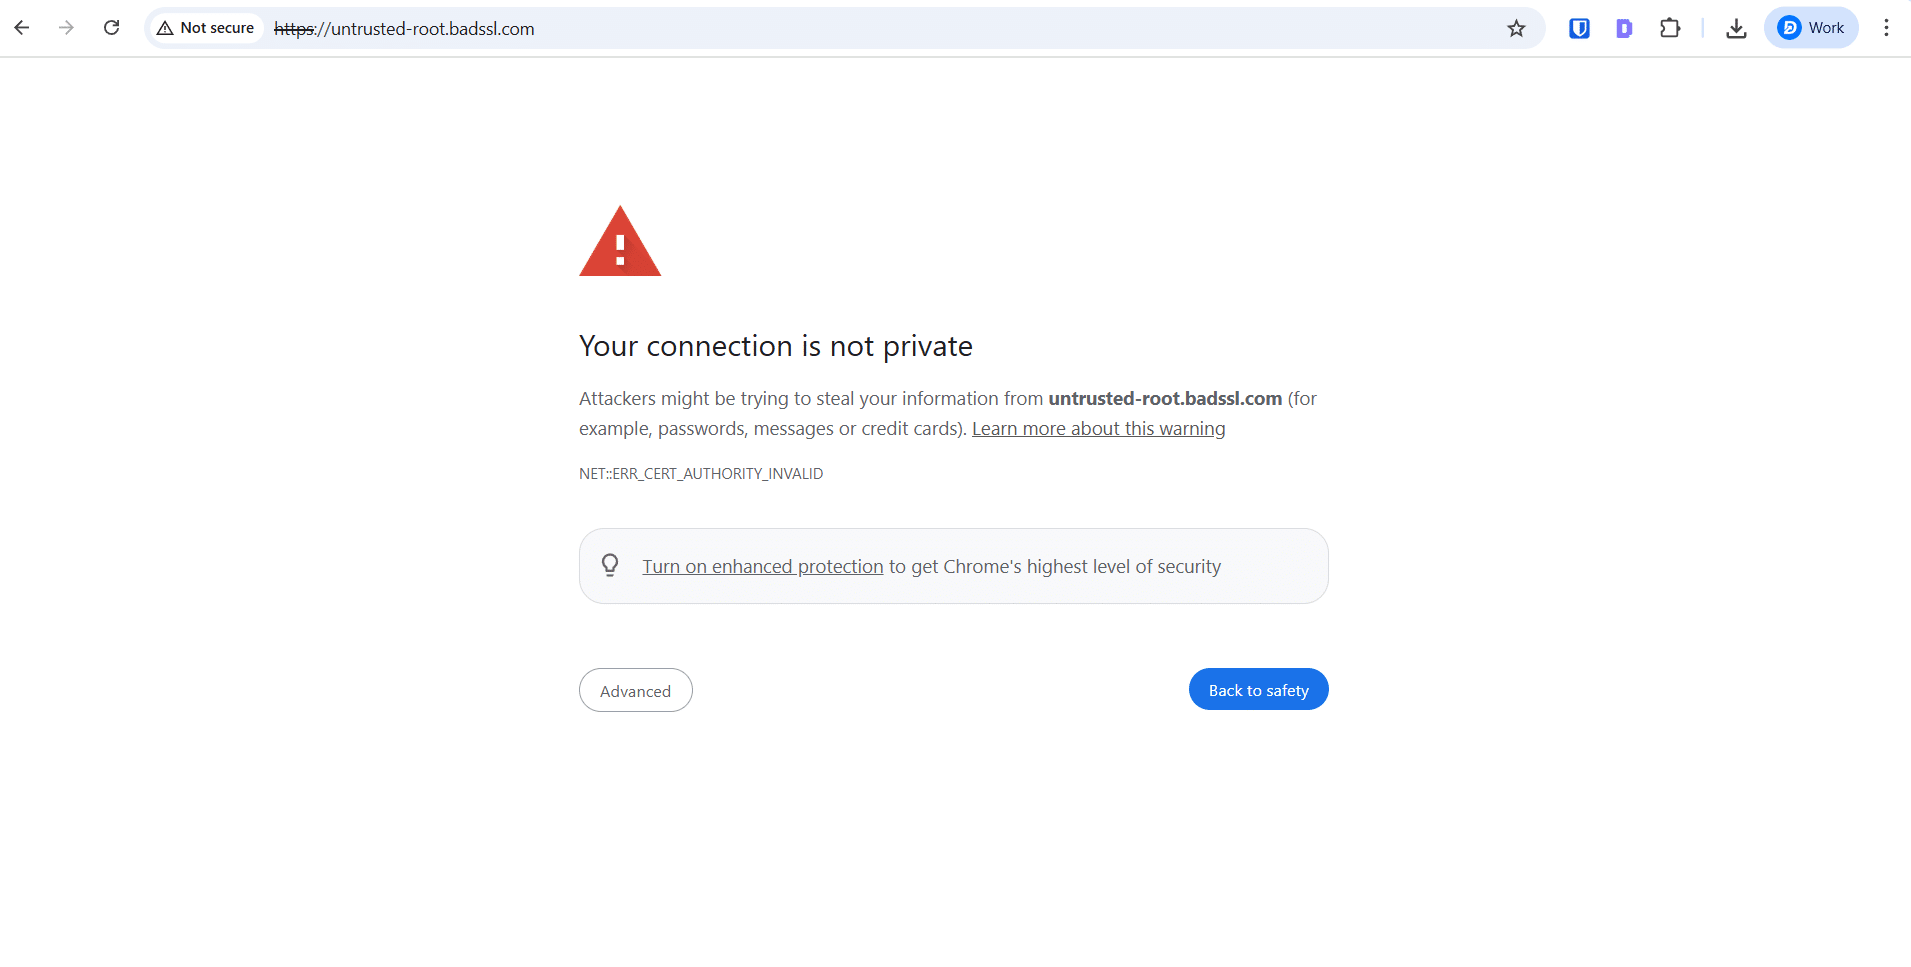Bookmark this tab with the star icon
Image resolution: width=1911 pixels, height=967 pixels.
click(x=1516, y=28)
